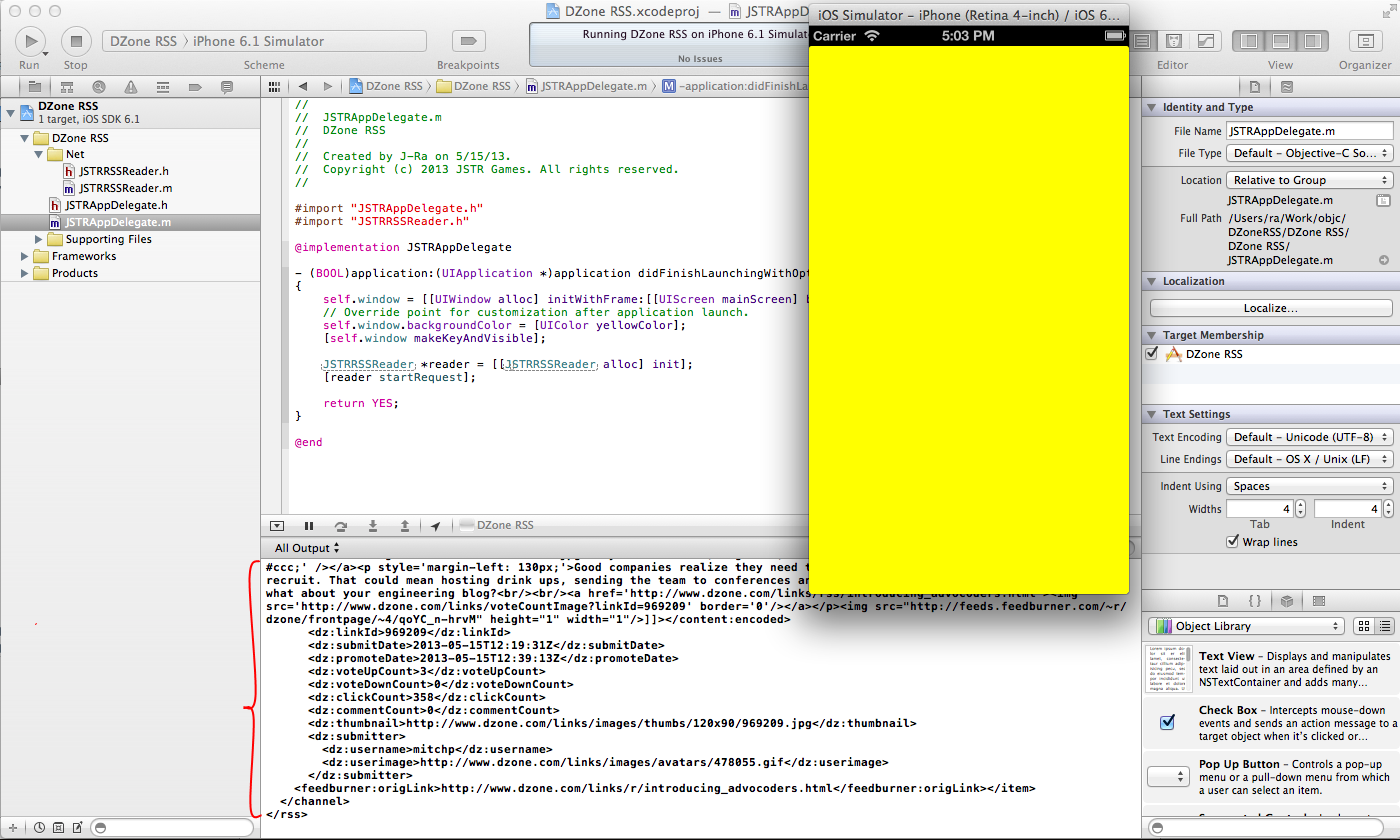Click the Run play button

[30, 41]
